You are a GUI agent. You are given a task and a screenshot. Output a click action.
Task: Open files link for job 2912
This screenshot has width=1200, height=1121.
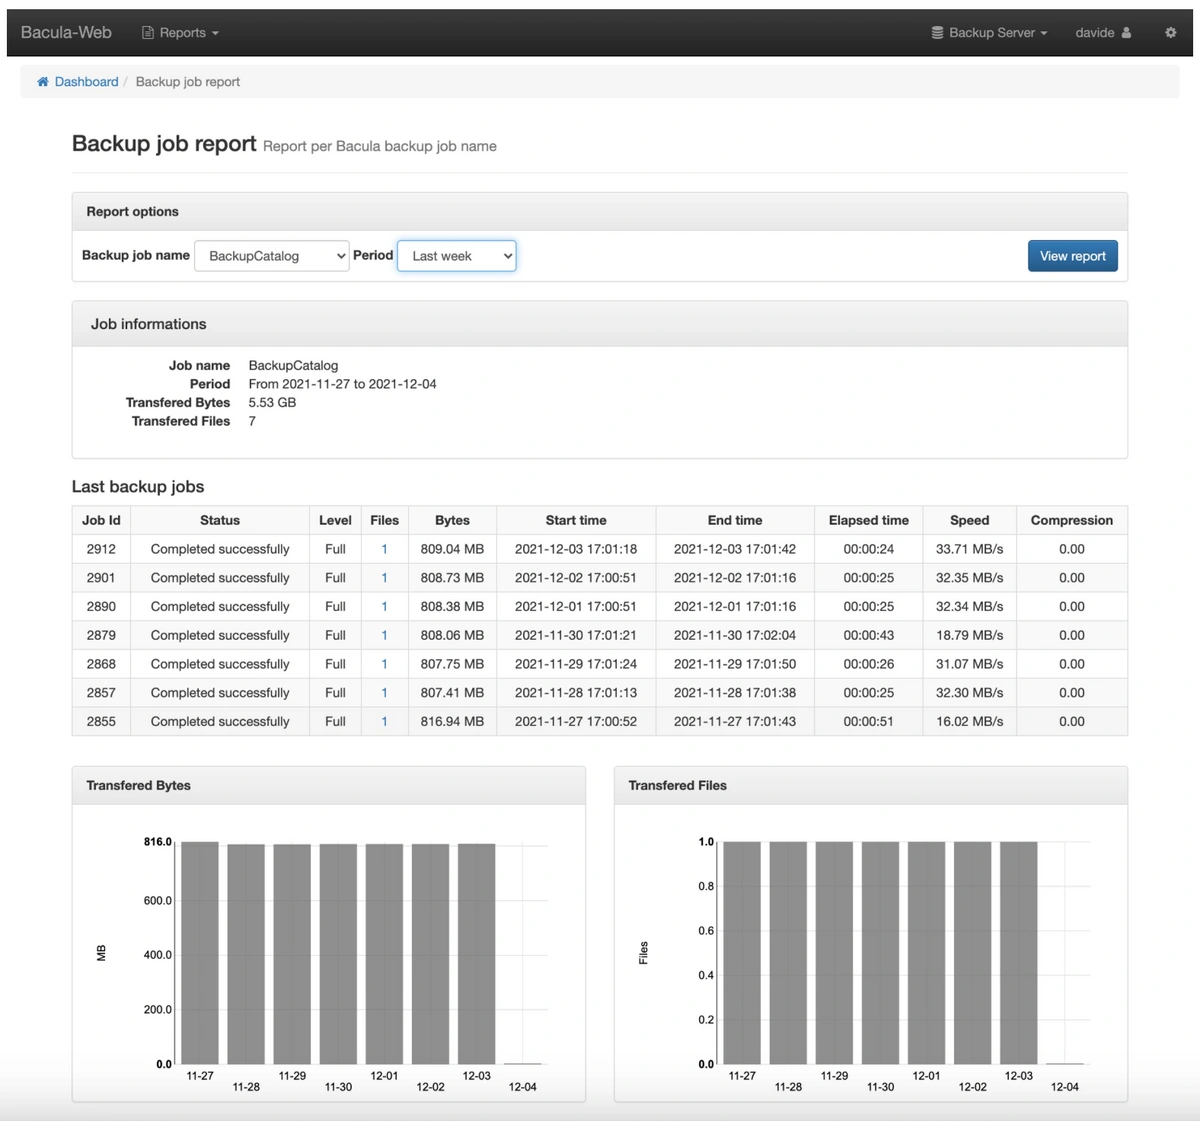pyautogui.click(x=384, y=549)
